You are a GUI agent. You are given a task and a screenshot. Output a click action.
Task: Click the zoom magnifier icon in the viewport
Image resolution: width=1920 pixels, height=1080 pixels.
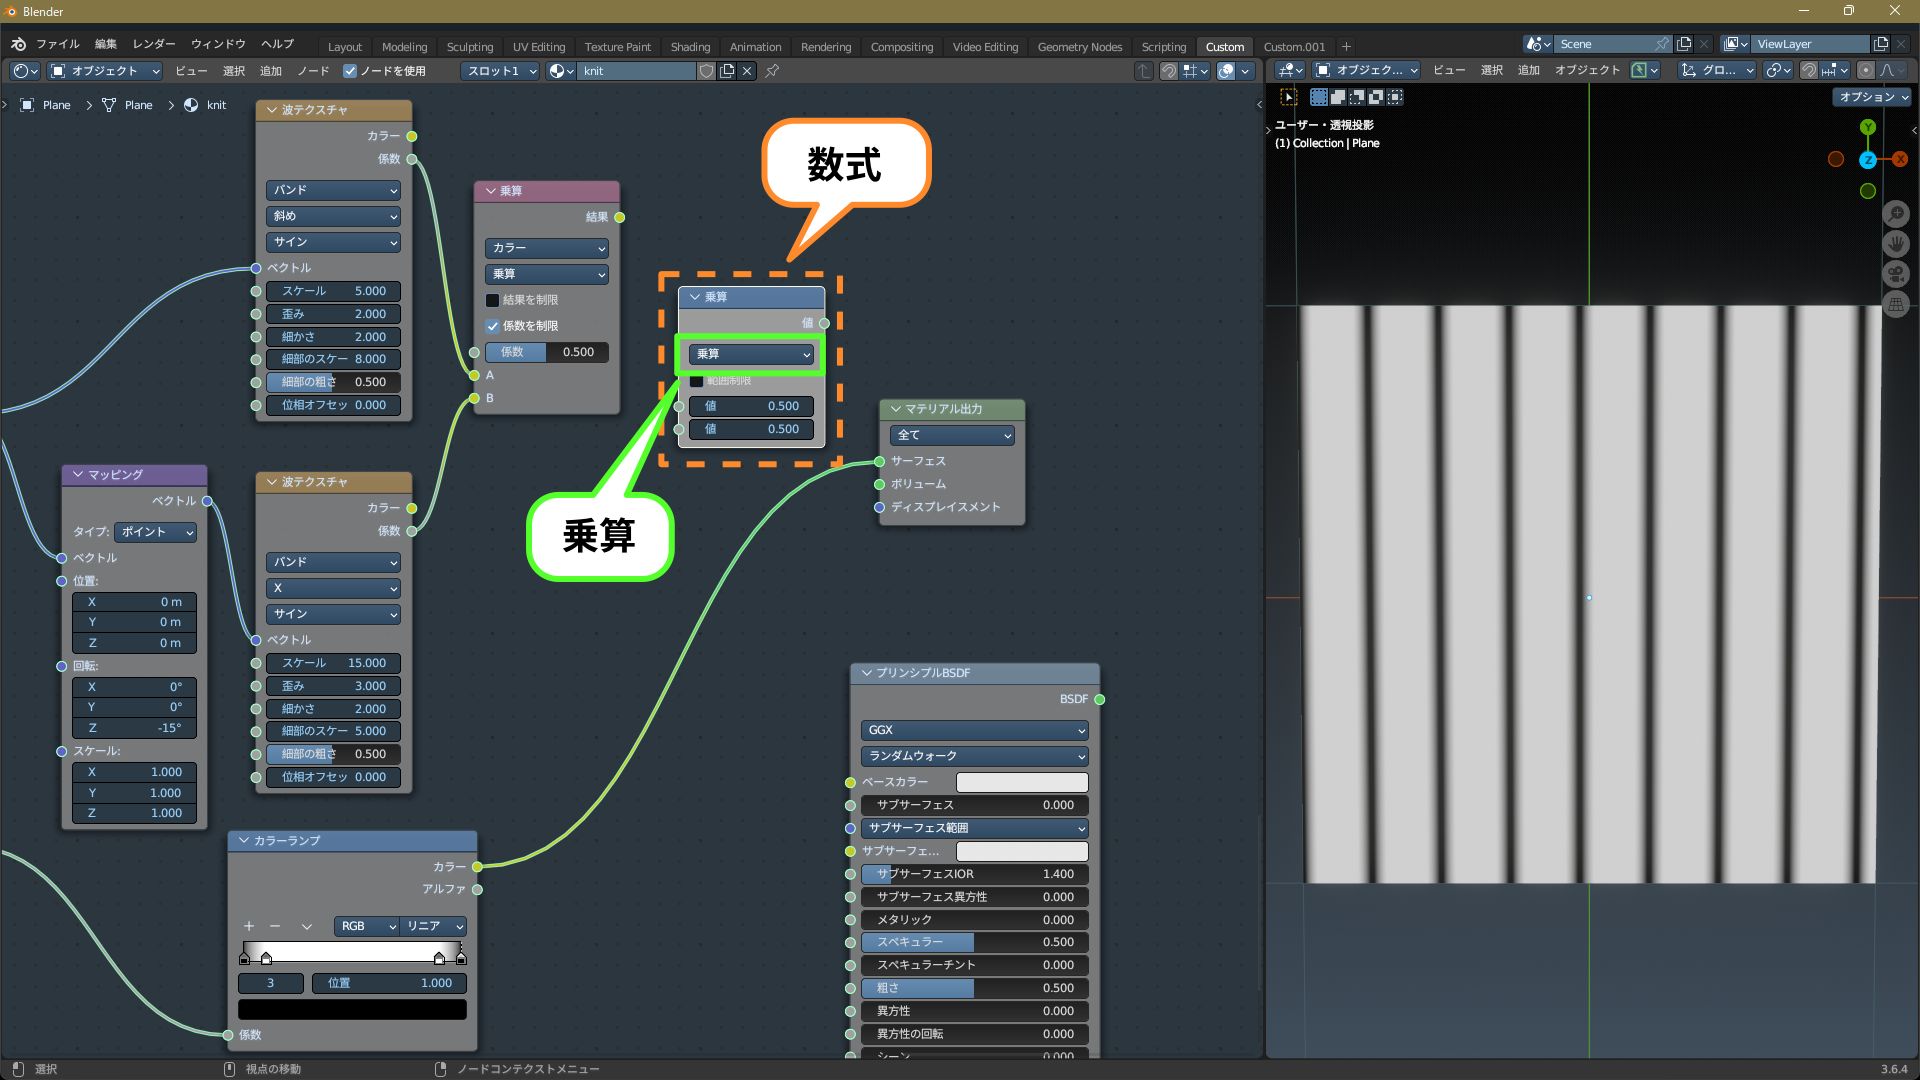pos(1895,214)
